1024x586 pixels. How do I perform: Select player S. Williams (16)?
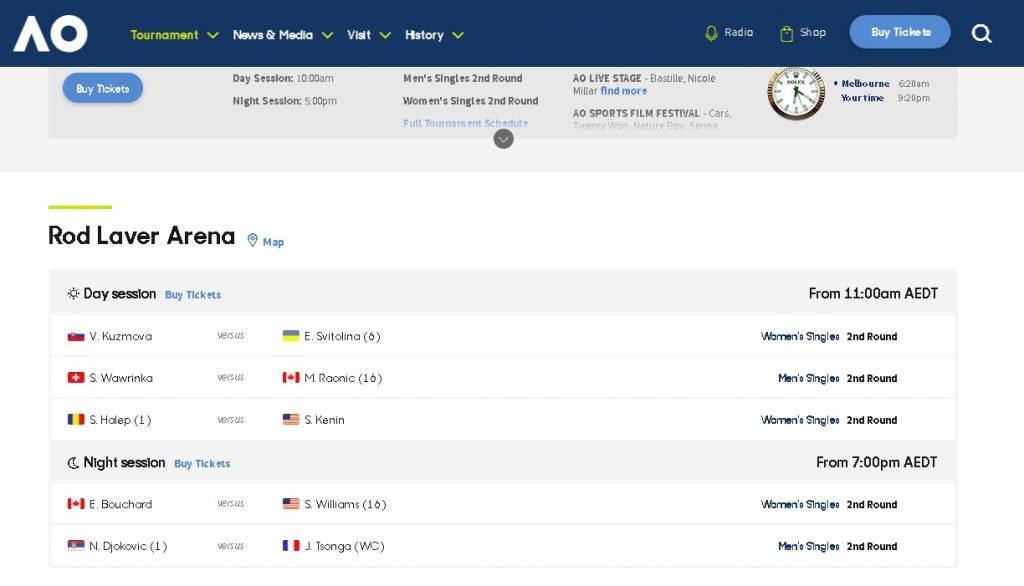pyautogui.click(x=345, y=504)
